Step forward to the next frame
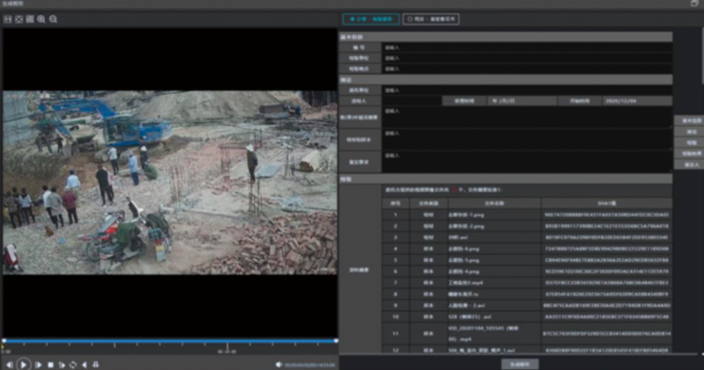704x370 pixels. pos(39,365)
